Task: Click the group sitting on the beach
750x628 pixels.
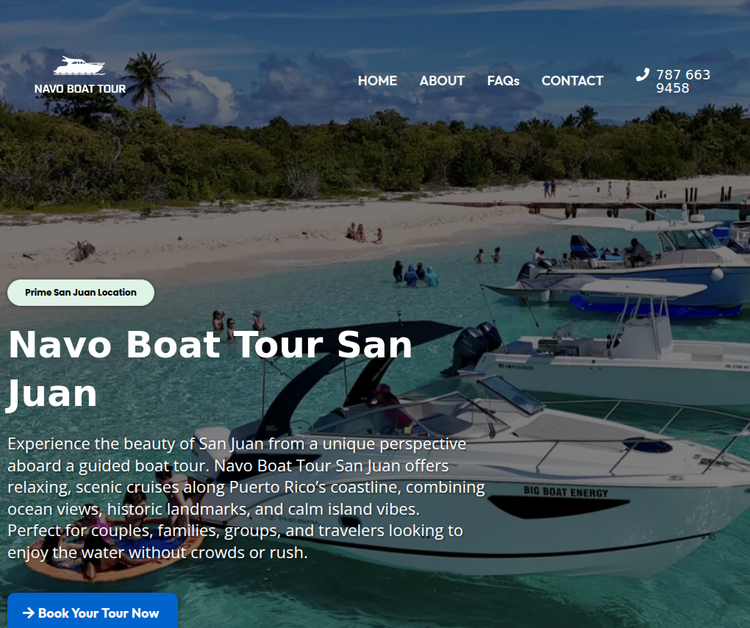Action: [364, 233]
